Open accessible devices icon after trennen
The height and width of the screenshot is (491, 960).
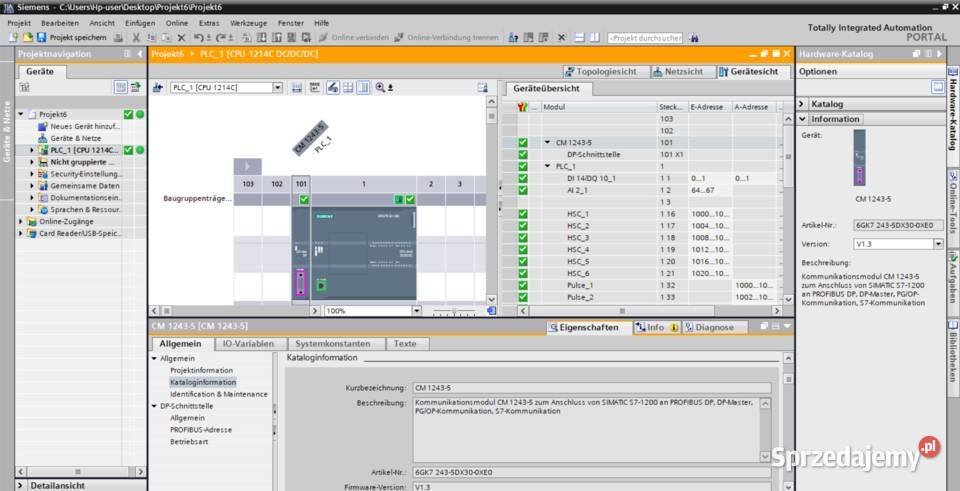click(x=513, y=37)
